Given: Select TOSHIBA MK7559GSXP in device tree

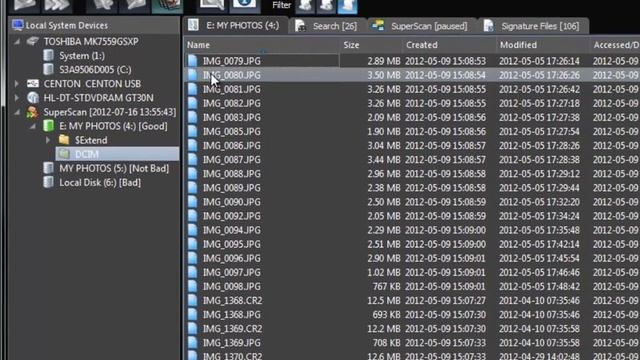Looking at the screenshot, I should (x=91, y=41).
